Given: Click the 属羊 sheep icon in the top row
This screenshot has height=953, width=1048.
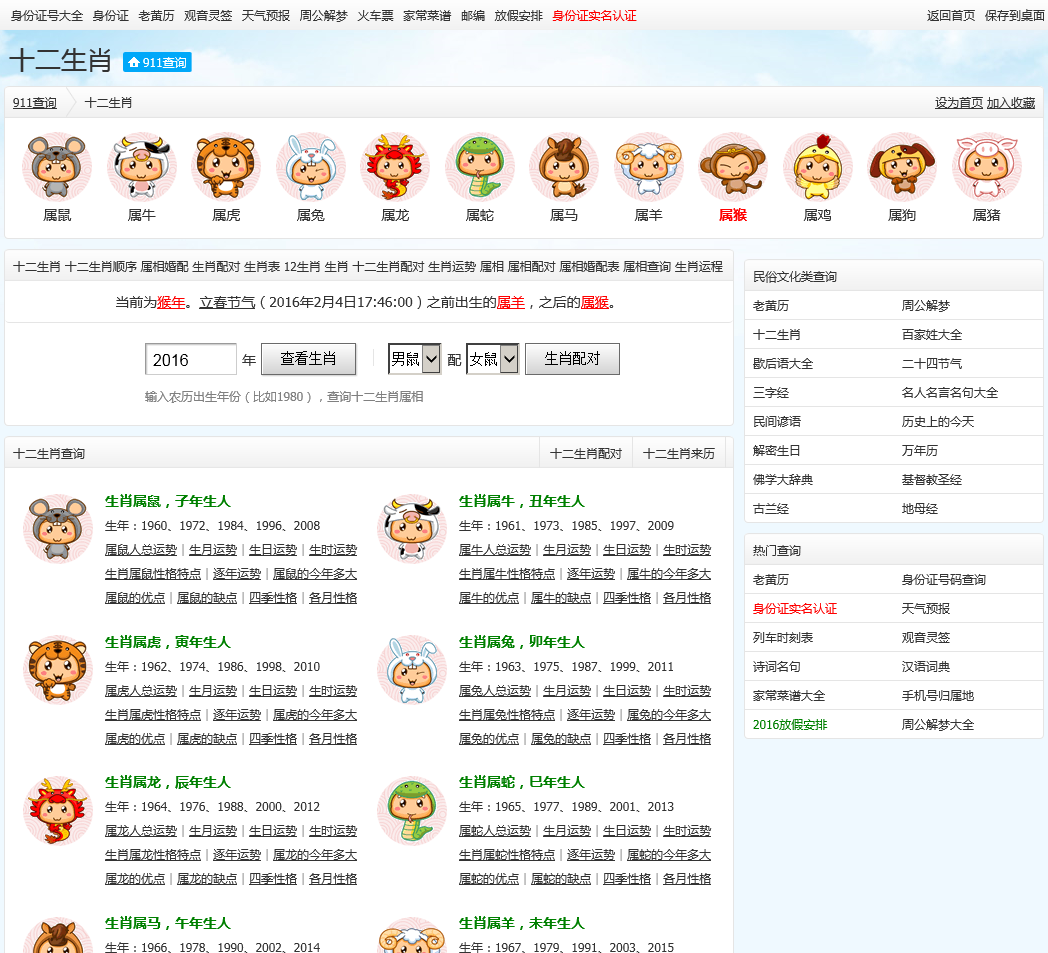Looking at the screenshot, I should [x=649, y=166].
